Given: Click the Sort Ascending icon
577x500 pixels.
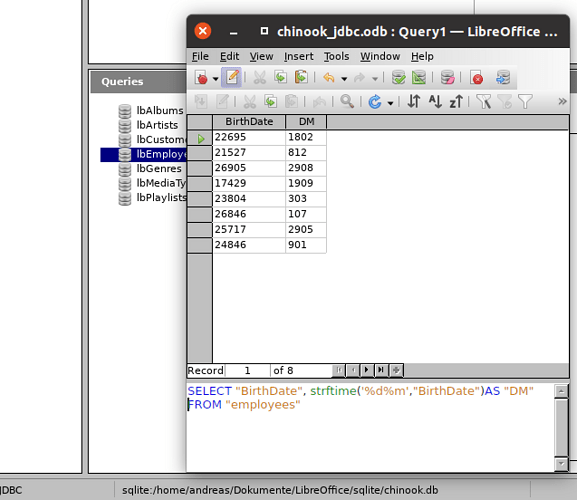Looking at the screenshot, I should 435,101.
